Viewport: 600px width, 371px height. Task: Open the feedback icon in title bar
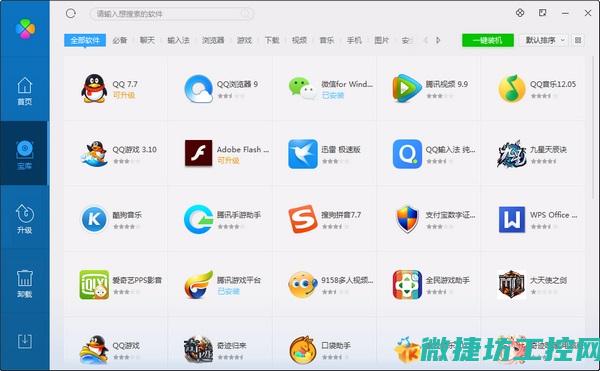542,13
